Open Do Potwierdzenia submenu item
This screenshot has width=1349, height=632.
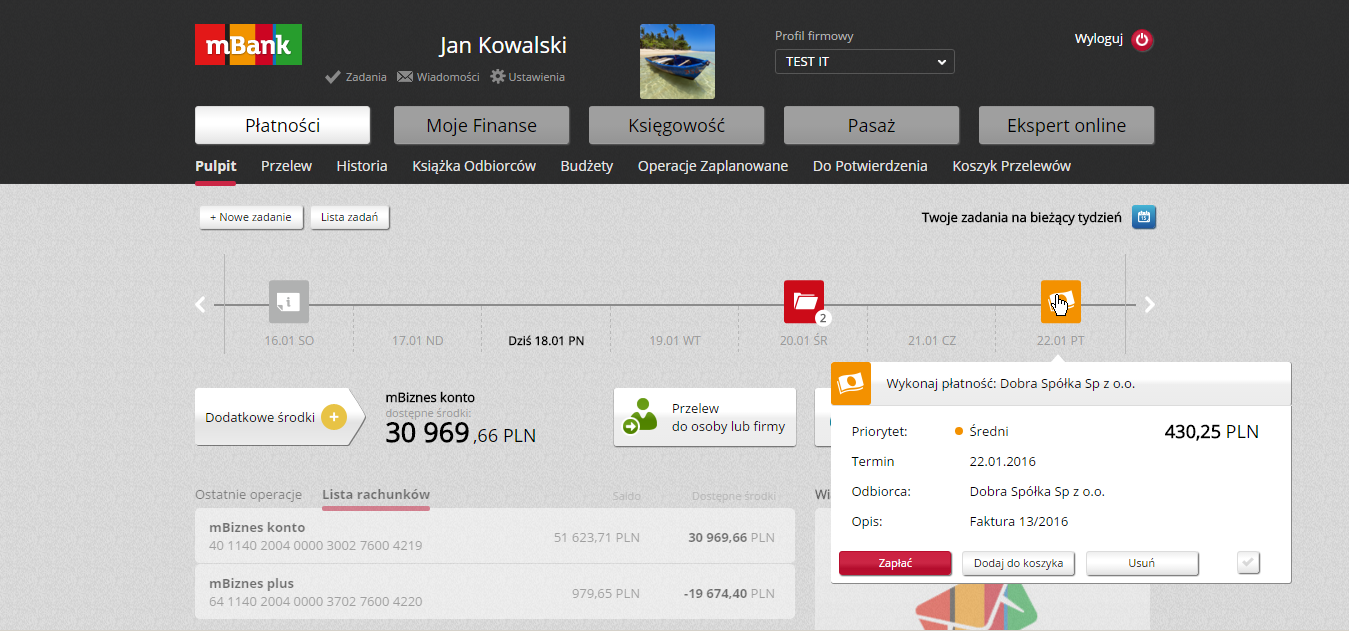(x=870, y=166)
